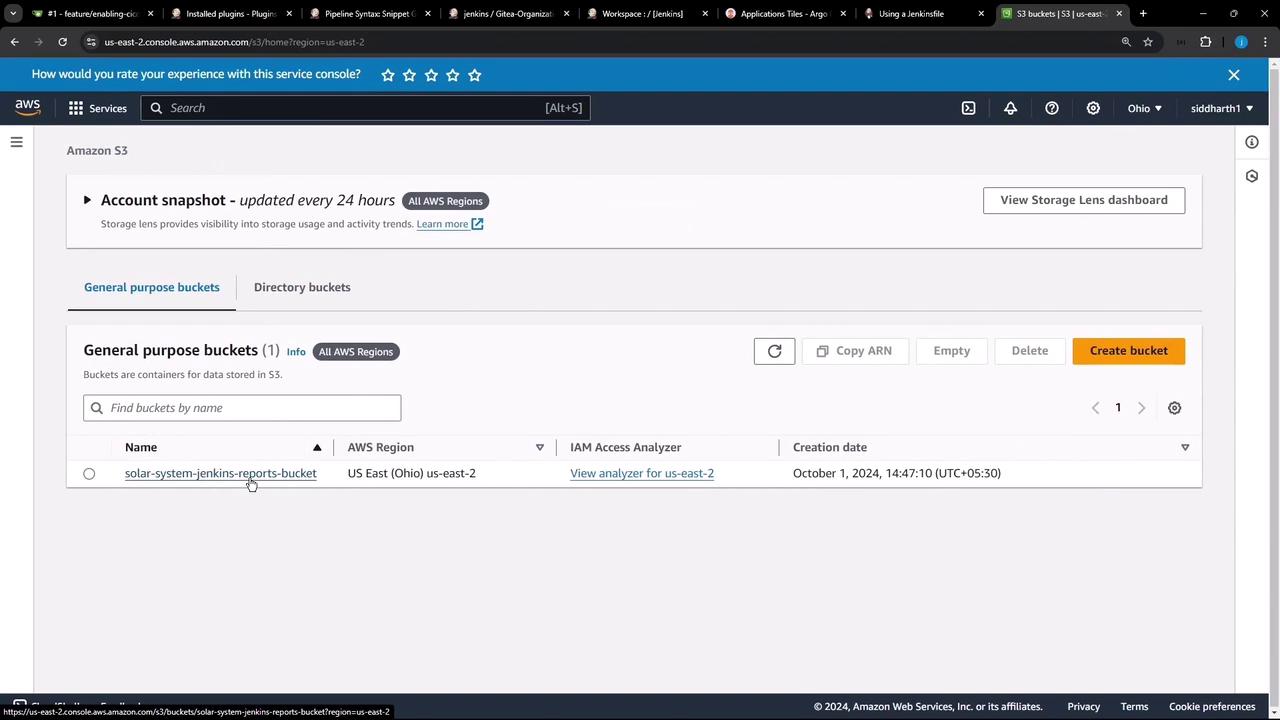Refresh the buckets list

click(774, 351)
